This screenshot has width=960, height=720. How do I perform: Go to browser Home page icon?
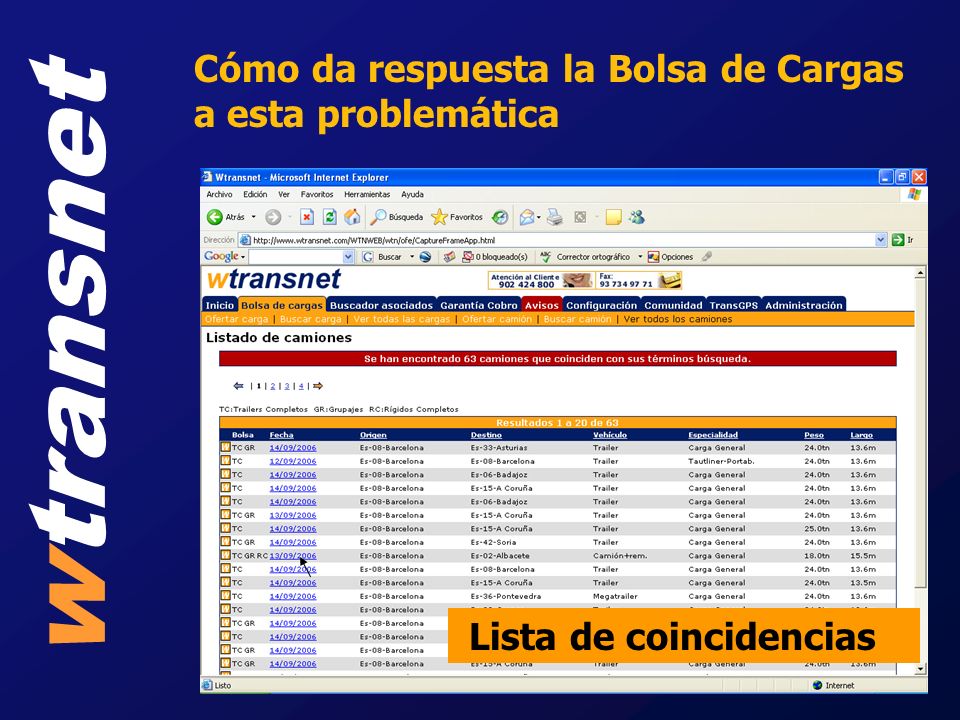coord(352,217)
